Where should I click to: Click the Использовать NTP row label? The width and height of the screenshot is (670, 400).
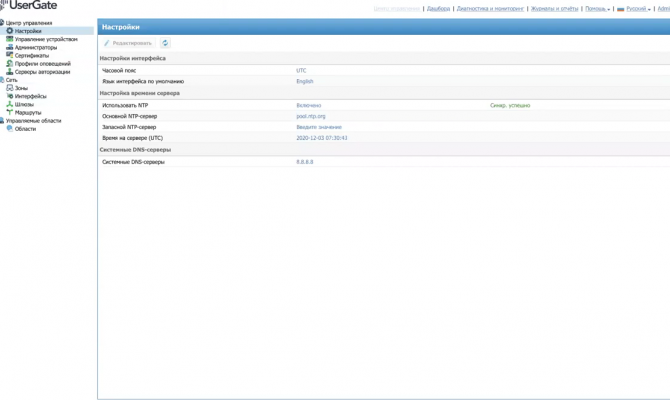click(x=125, y=105)
